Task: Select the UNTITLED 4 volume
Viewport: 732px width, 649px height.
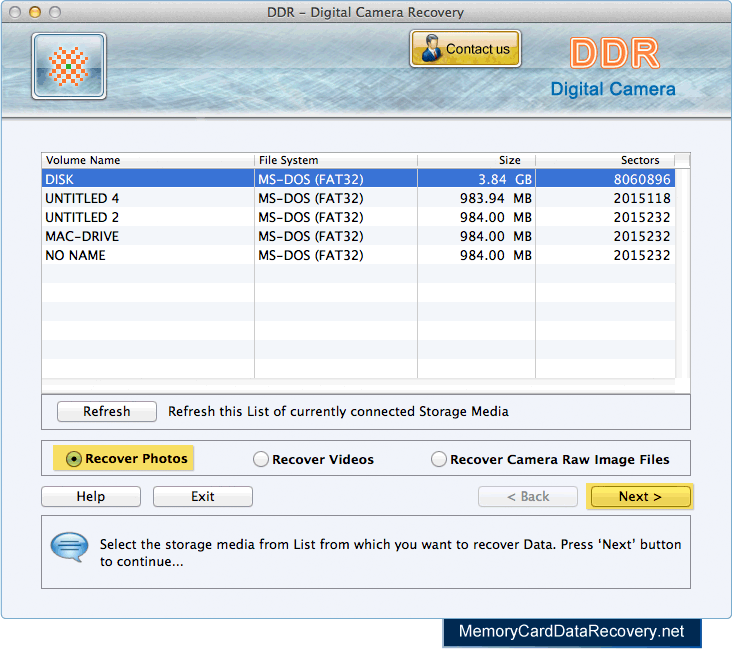Action: pos(358,198)
